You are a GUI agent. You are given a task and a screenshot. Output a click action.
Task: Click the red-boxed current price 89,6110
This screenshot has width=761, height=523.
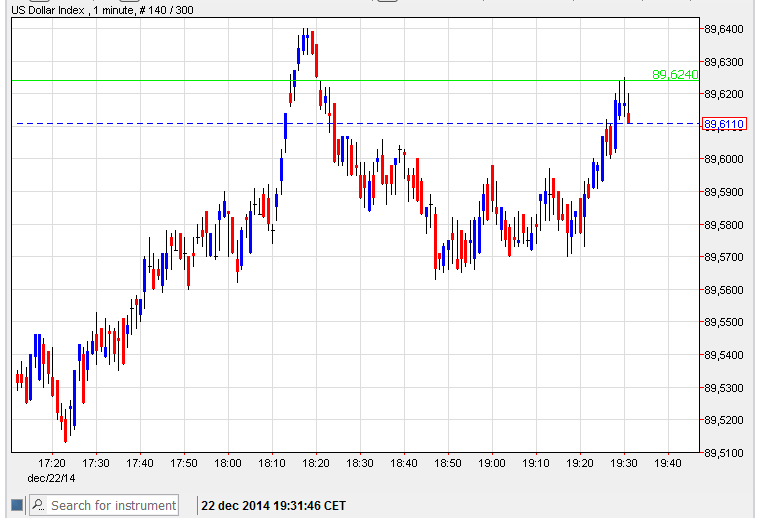(x=724, y=124)
